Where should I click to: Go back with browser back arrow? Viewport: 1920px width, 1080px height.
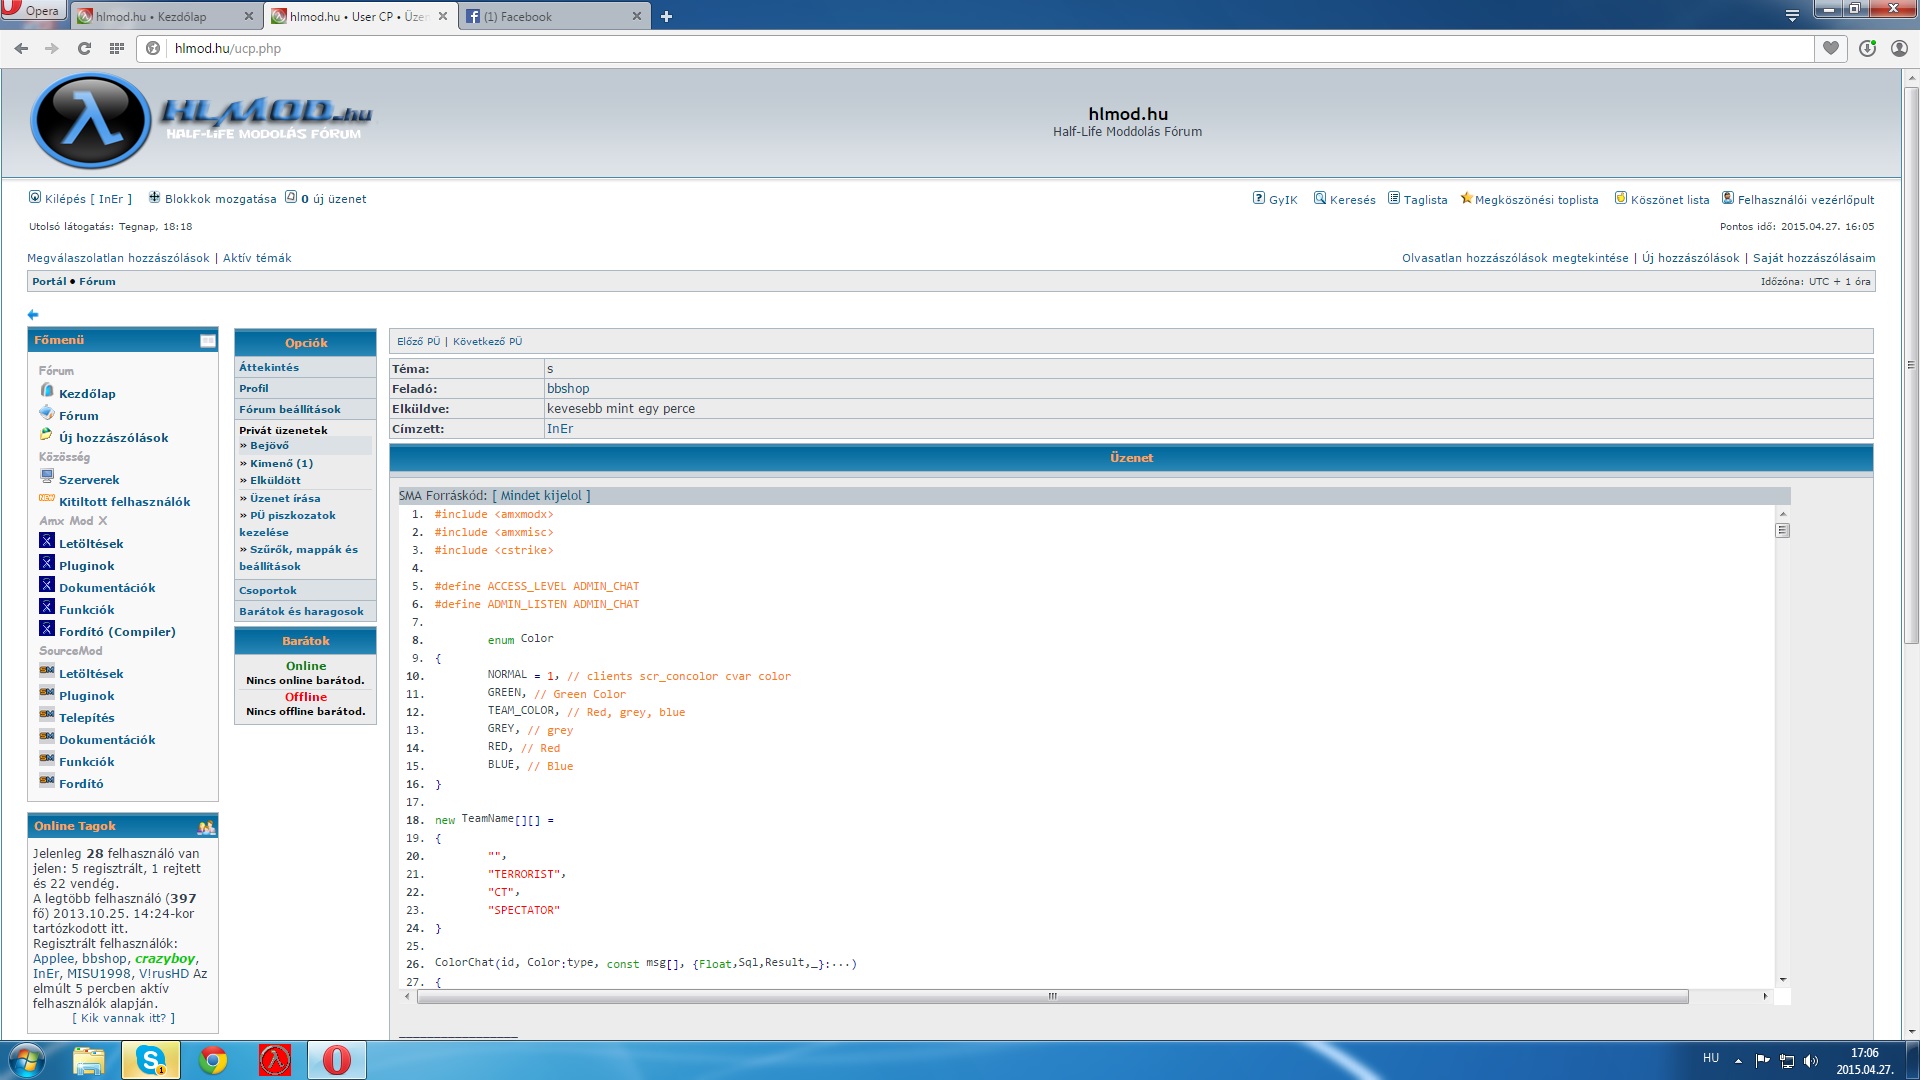(21, 48)
